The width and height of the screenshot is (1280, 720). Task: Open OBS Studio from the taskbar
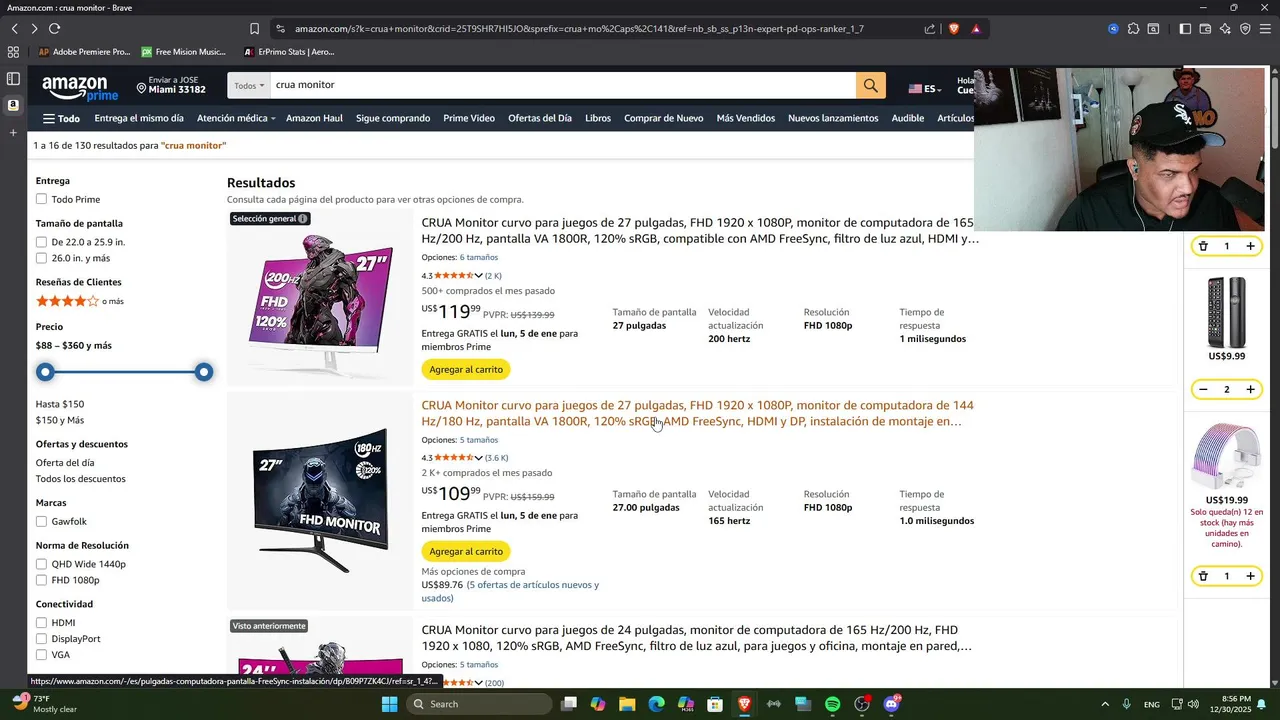click(862, 704)
